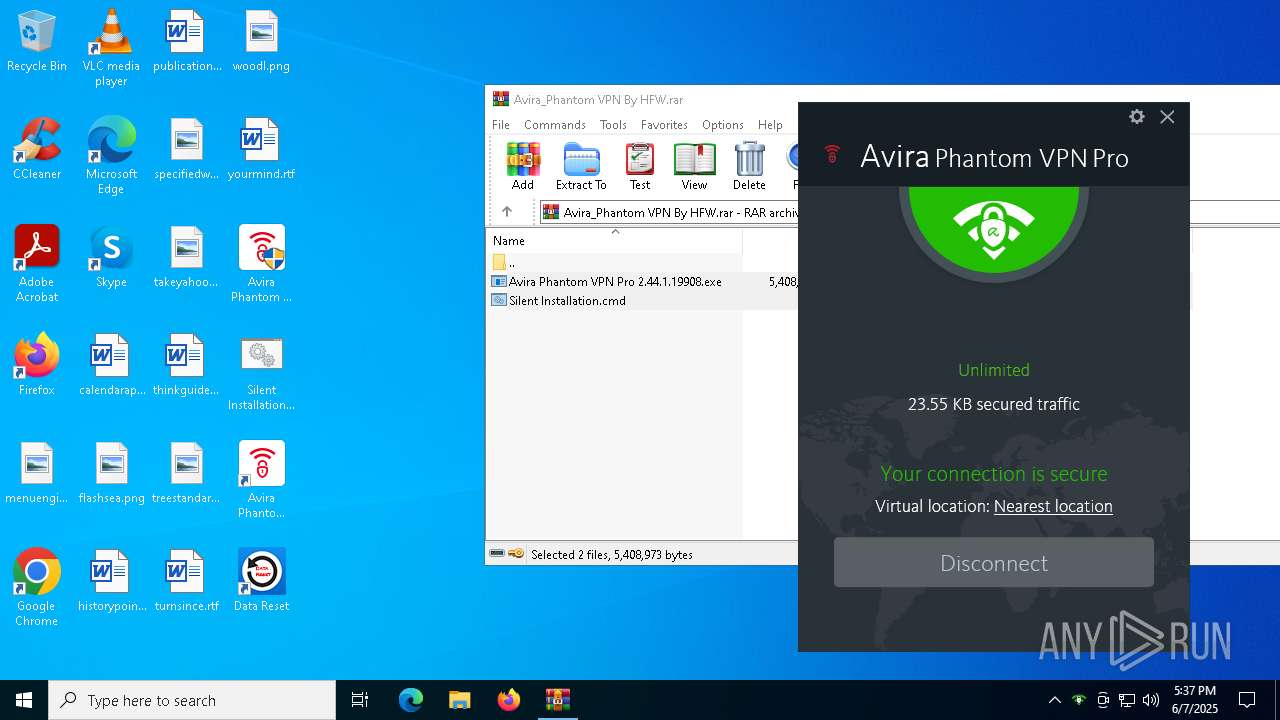The height and width of the screenshot is (720, 1280).
Task: Open Microsoft Edge desktop shortcut
Action: click(111, 156)
